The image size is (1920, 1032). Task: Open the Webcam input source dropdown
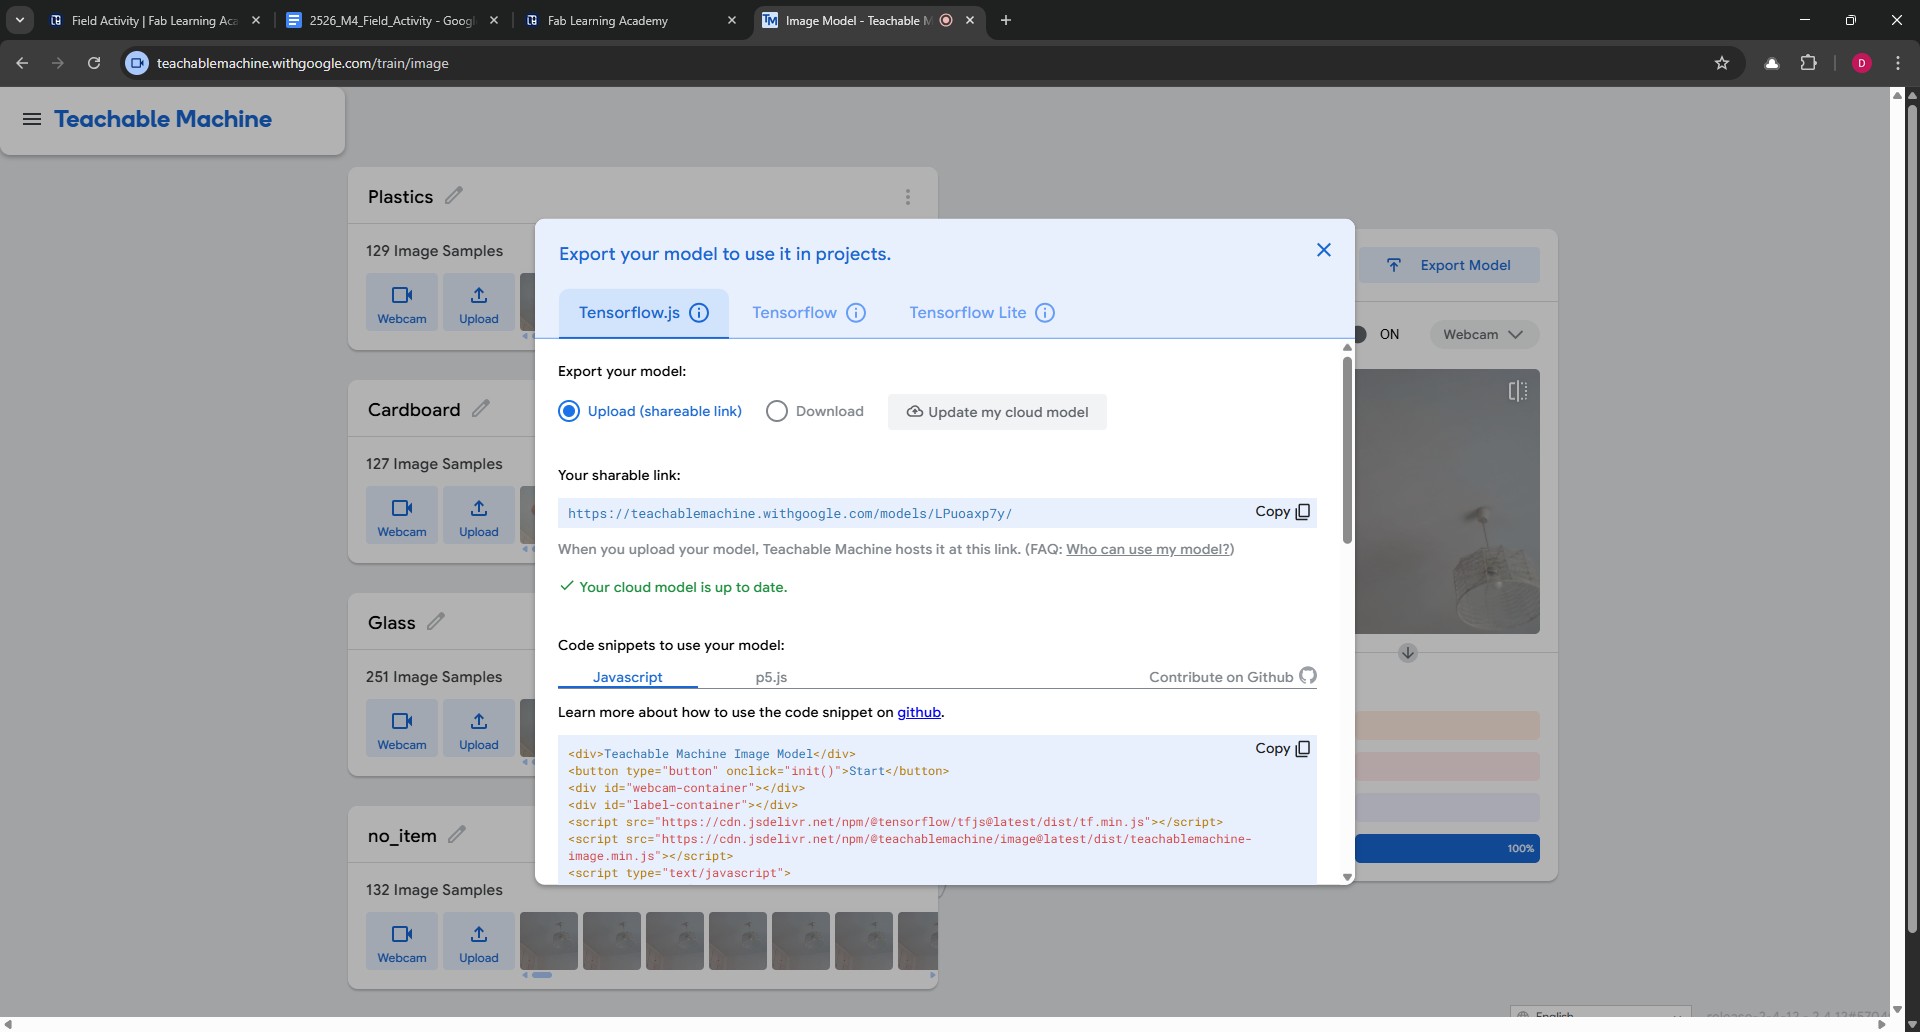[x=1483, y=334]
